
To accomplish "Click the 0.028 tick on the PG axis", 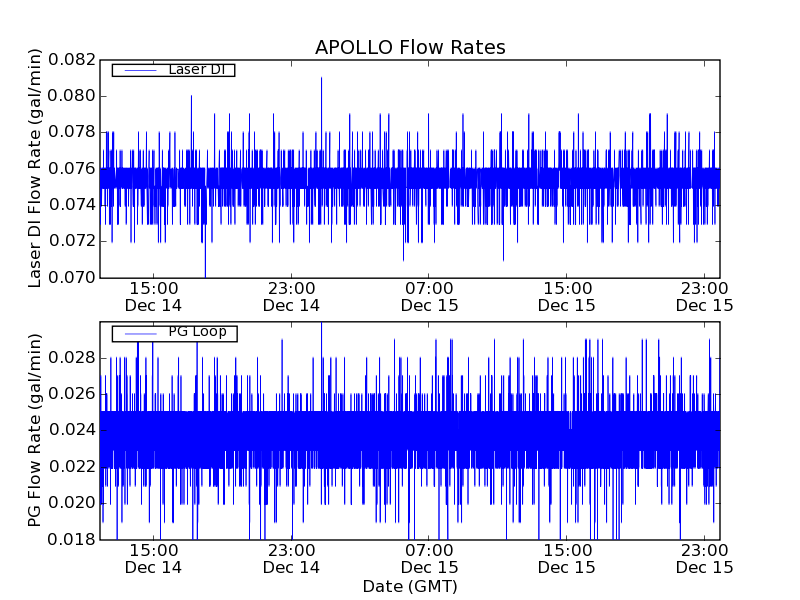I will point(69,358).
